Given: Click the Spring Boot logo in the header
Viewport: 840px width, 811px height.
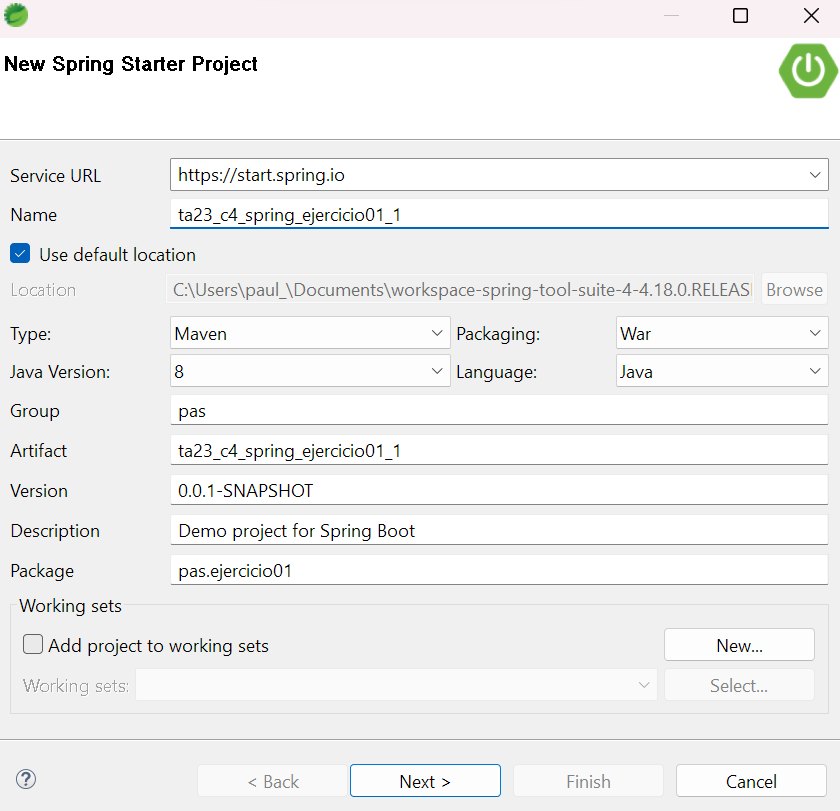Looking at the screenshot, I should tap(808, 71).
